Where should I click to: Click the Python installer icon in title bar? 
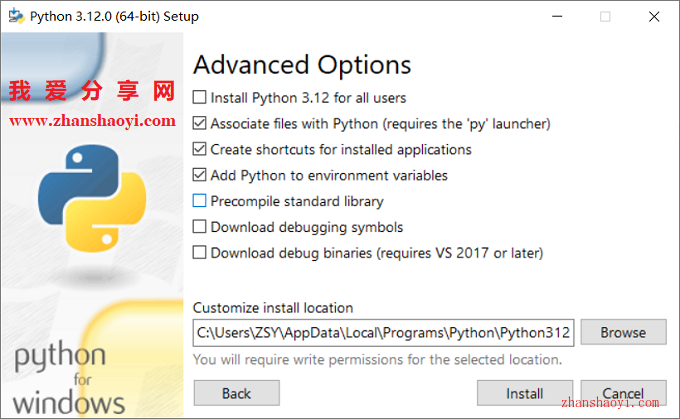click(x=16, y=16)
